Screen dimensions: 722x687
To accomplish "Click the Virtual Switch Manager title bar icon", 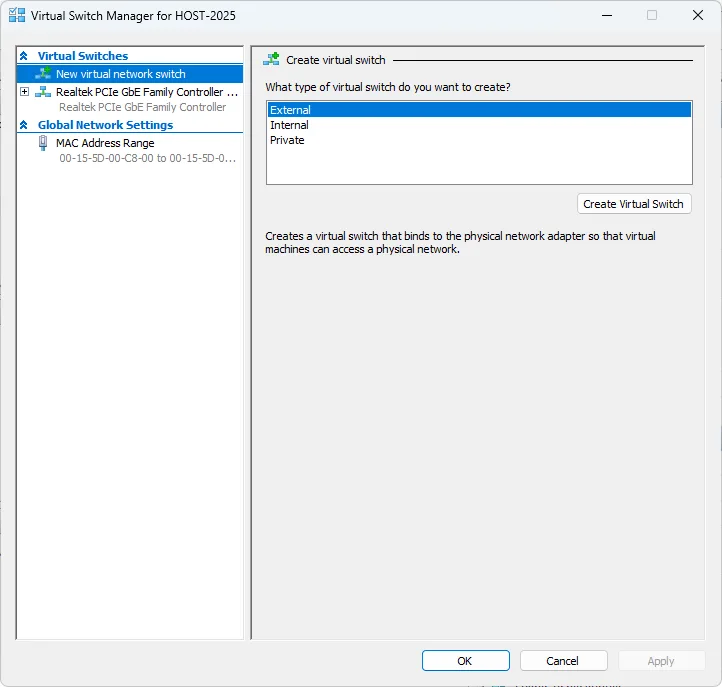I will click(x=17, y=15).
